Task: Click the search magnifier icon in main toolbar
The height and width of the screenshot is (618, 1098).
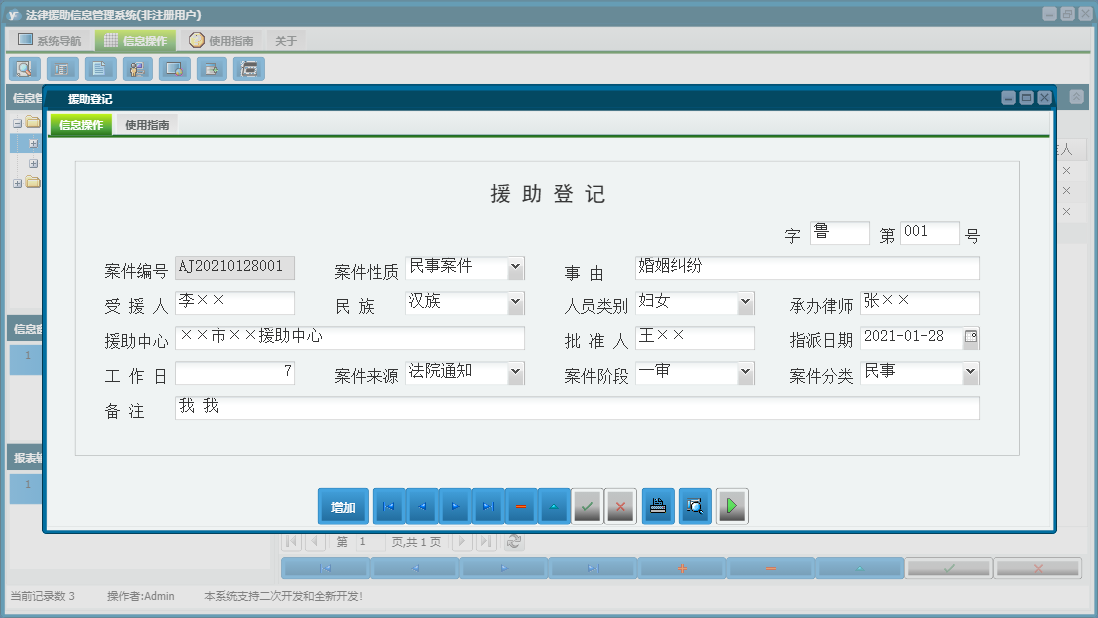Action: (25, 69)
